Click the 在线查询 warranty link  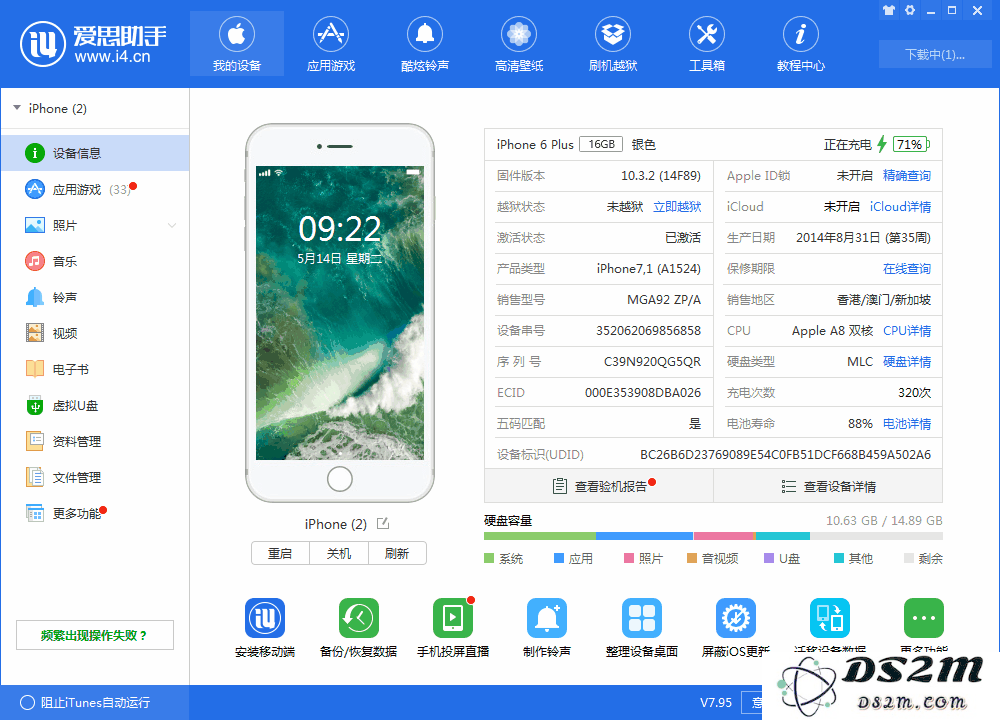pos(906,268)
